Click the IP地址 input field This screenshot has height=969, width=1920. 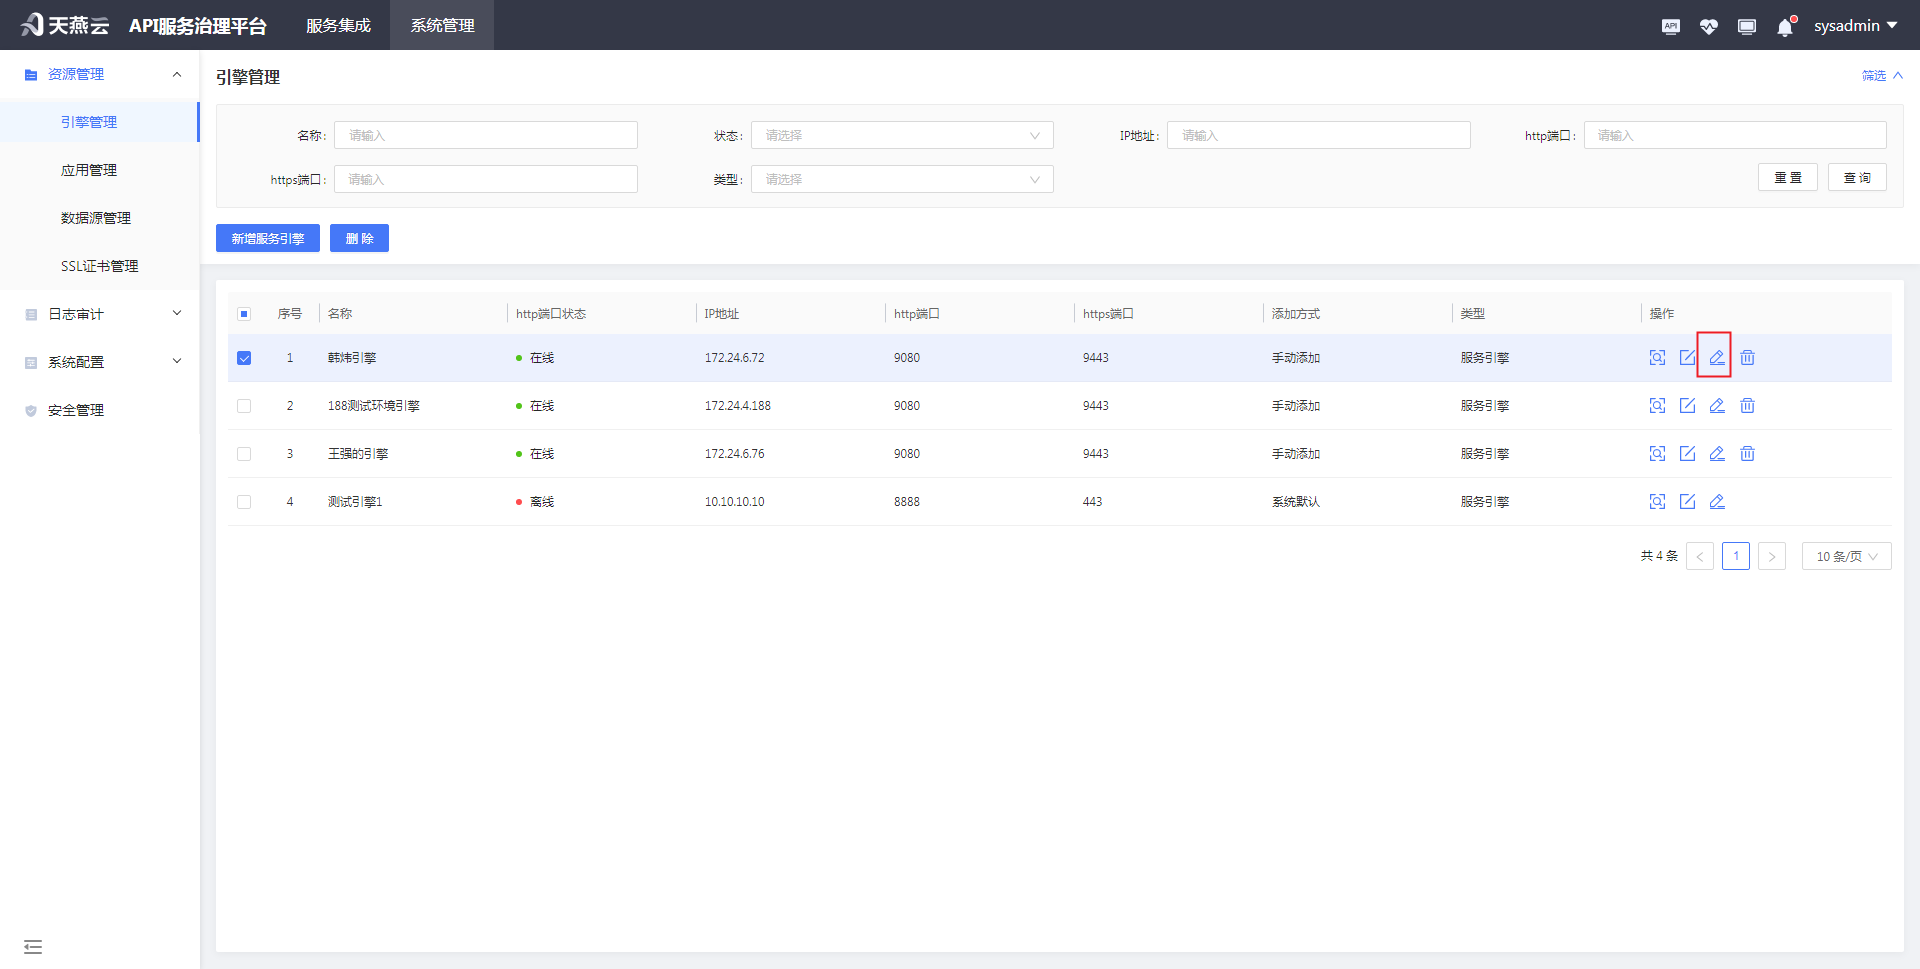tap(1318, 135)
